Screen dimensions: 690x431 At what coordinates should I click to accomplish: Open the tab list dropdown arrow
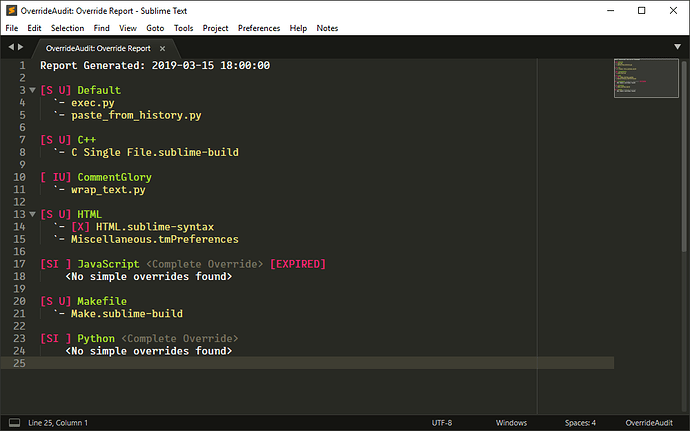pyautogui.click(x=677, y=47)
